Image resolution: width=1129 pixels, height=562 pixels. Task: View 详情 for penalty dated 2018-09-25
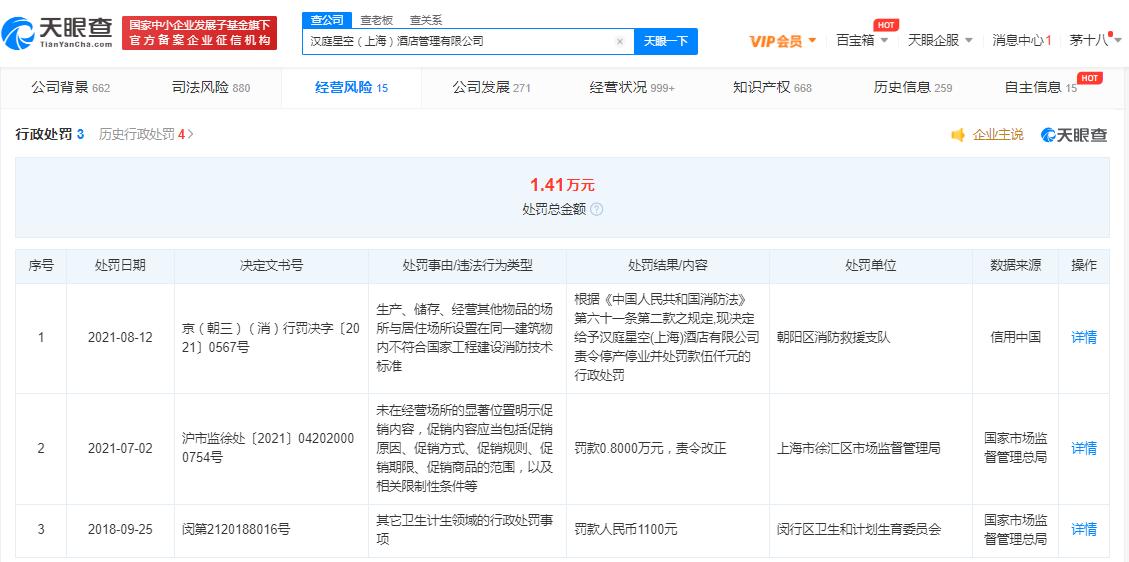coord(1084,530)
